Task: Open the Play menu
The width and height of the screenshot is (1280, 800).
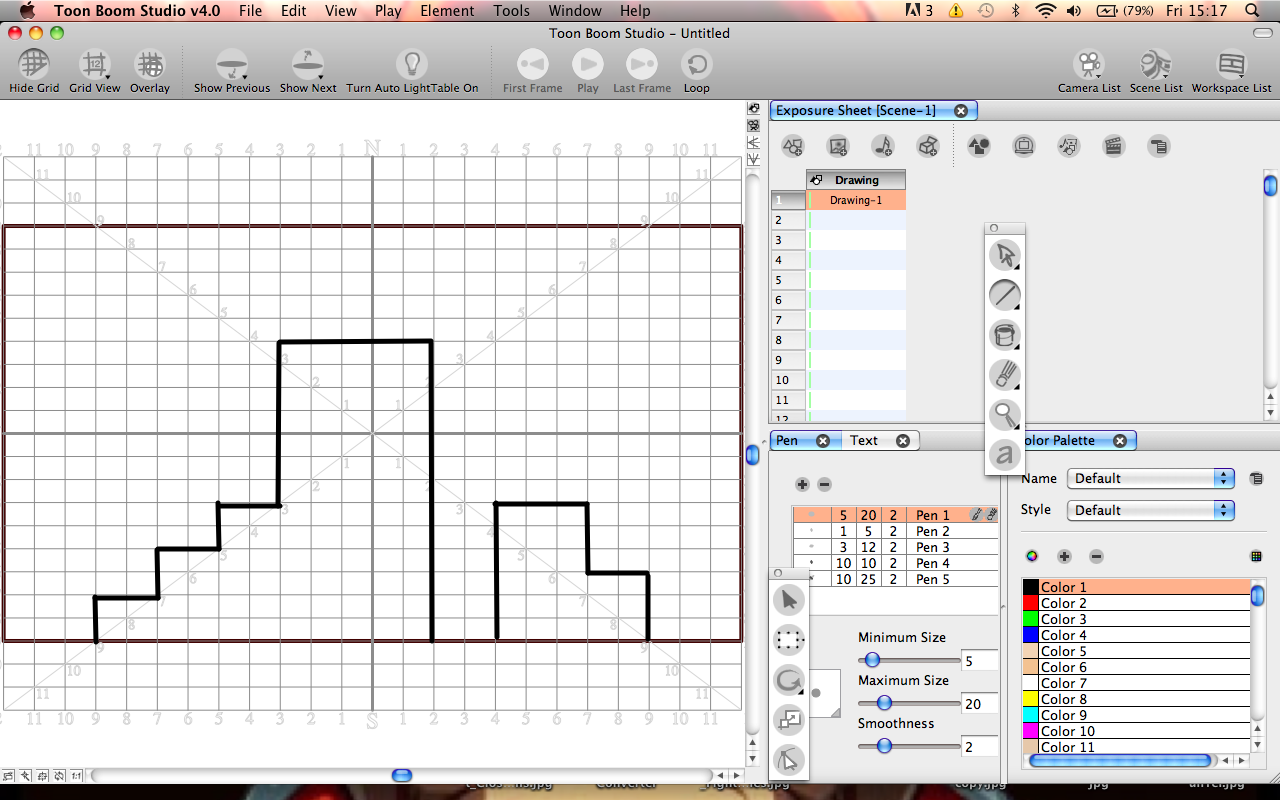Action: (x=388, y=11)
